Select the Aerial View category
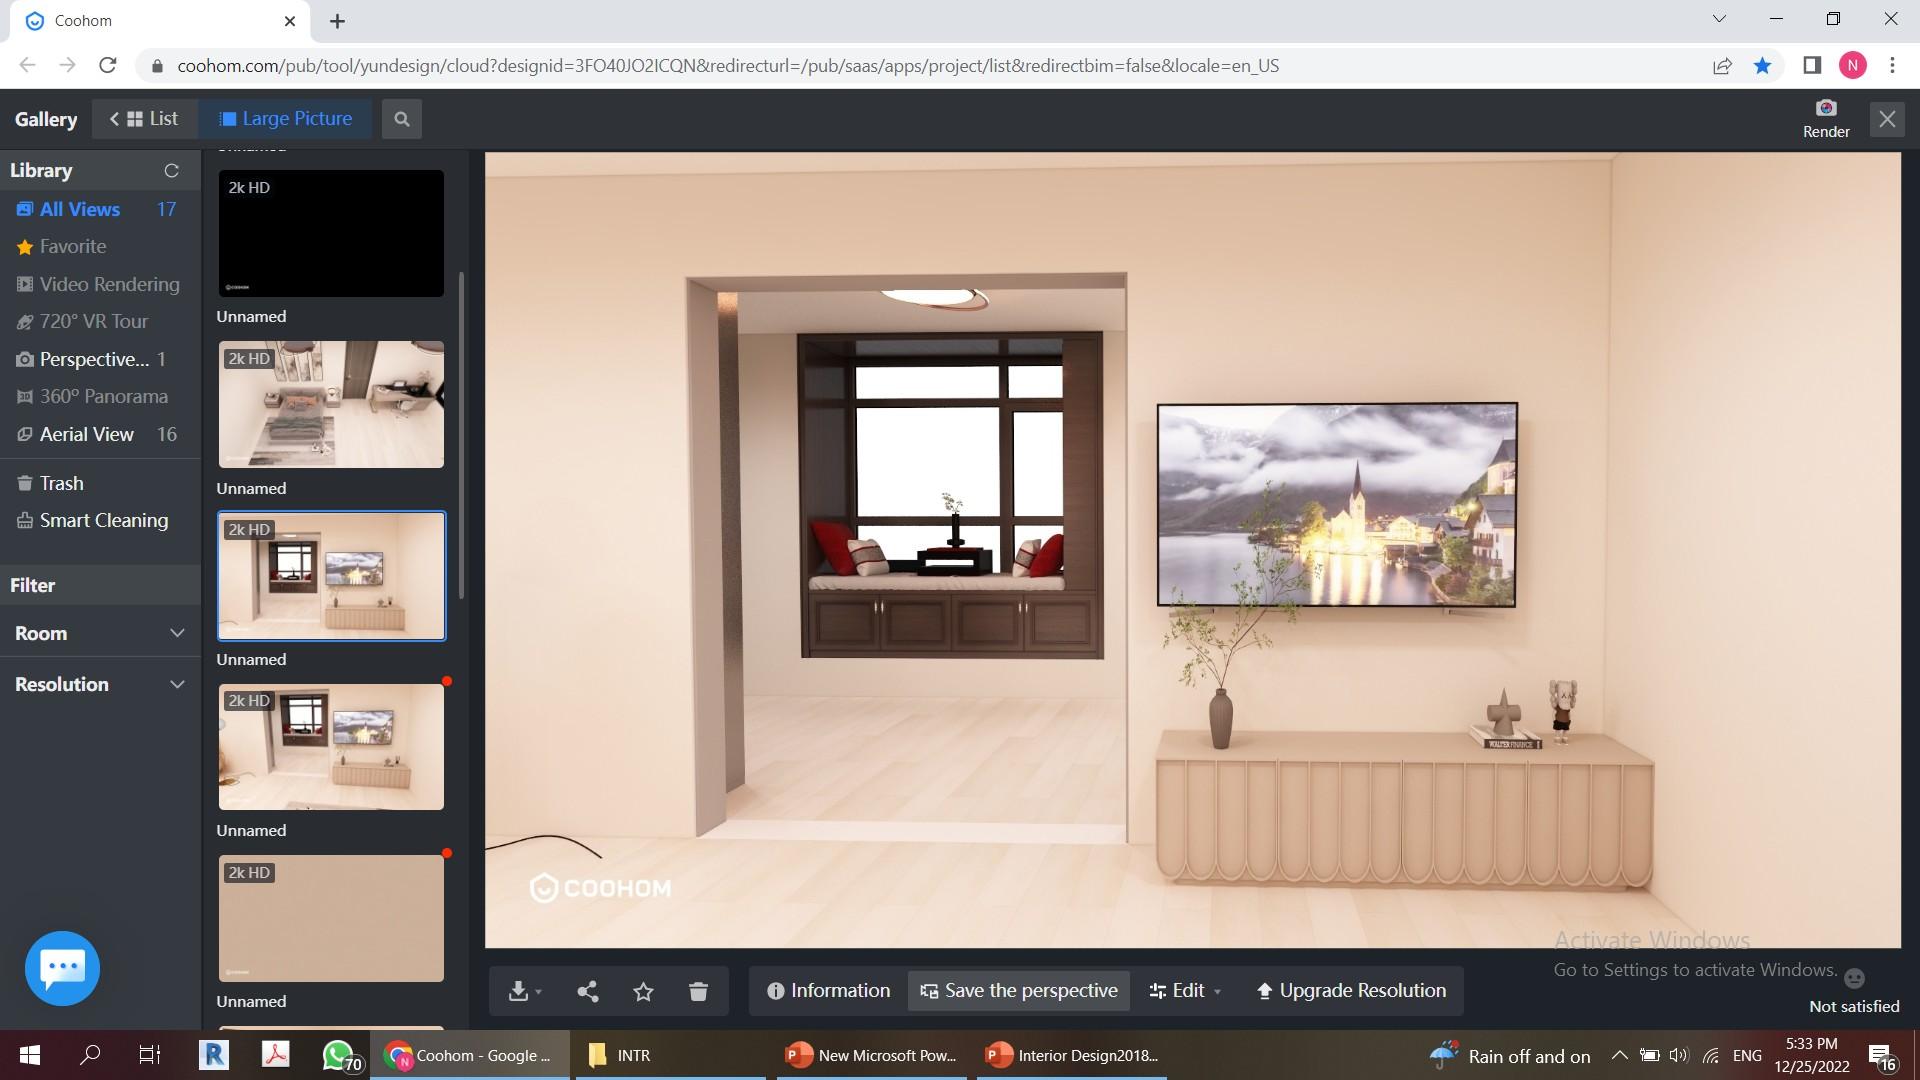 [x=87, y=434]
